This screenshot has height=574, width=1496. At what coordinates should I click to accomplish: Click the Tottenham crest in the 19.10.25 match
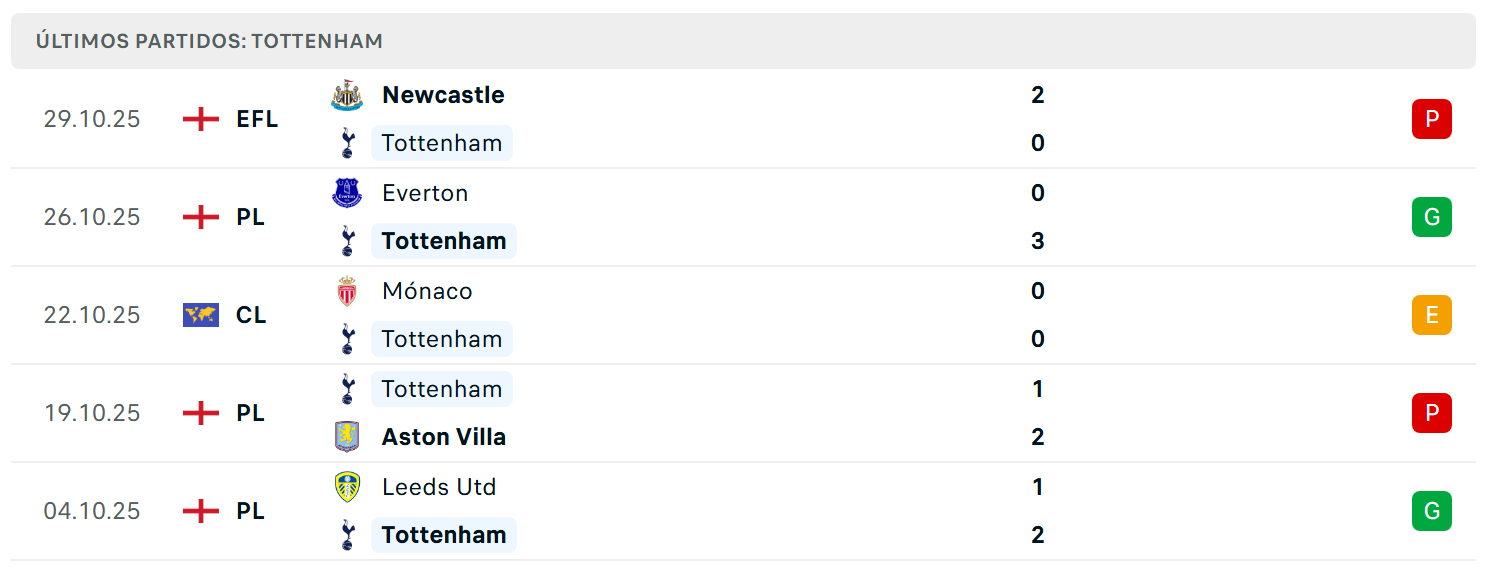coord(347,389)
